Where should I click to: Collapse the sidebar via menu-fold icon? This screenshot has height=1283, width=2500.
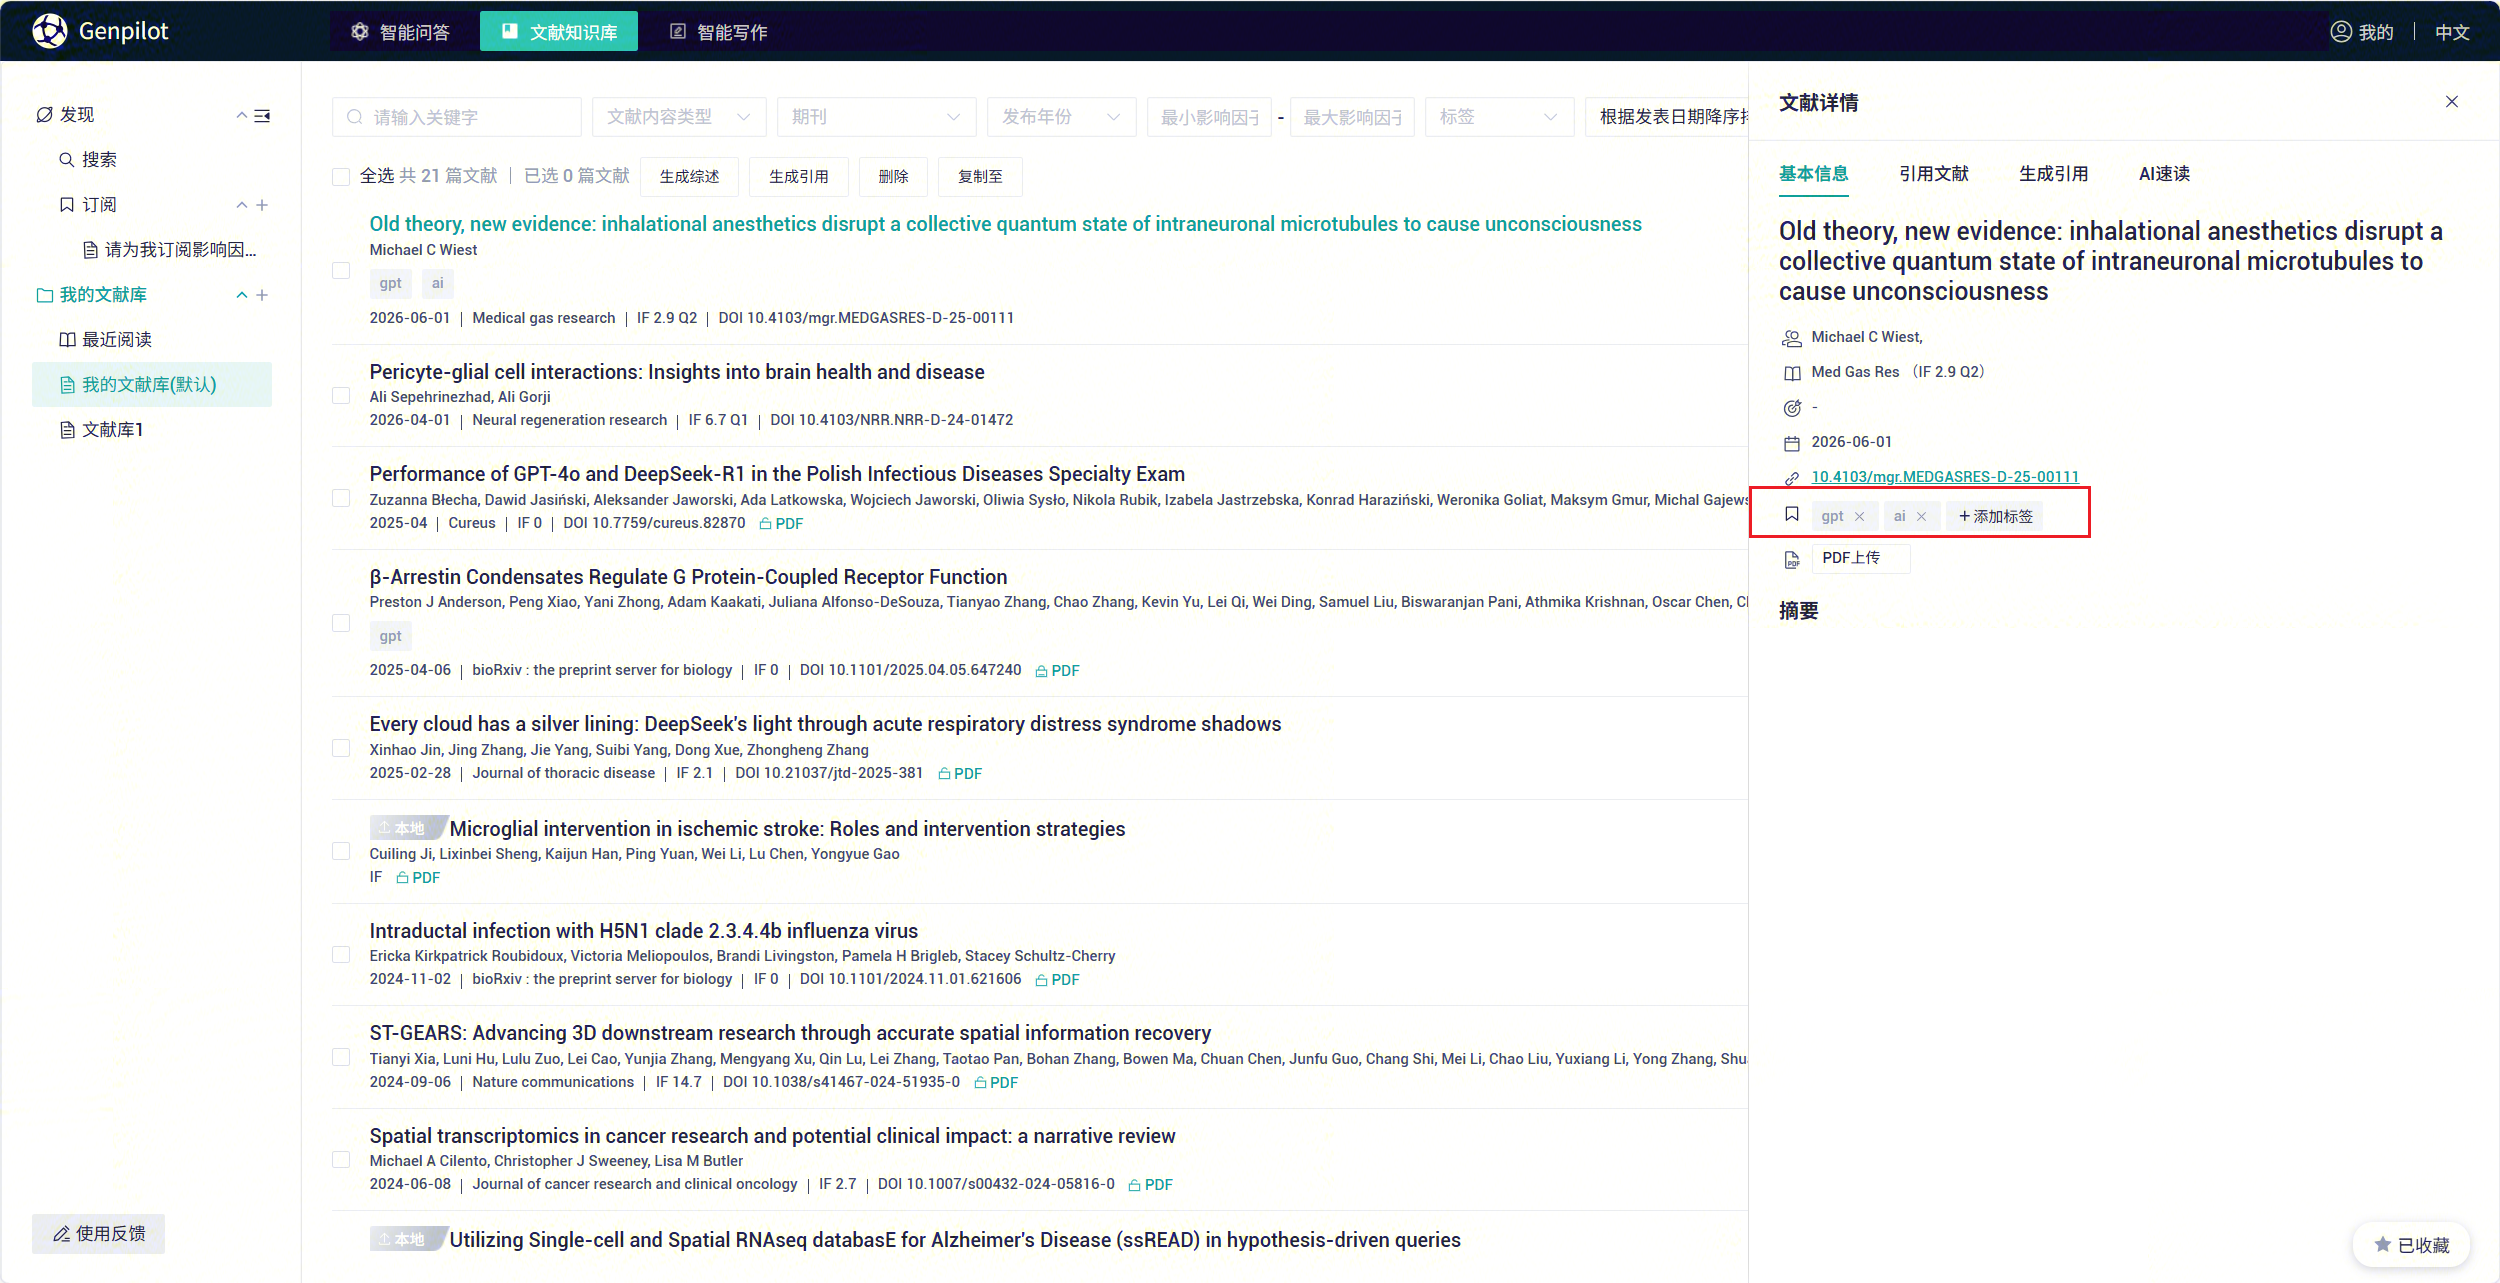pyautogui.click(x=262, y=116)
